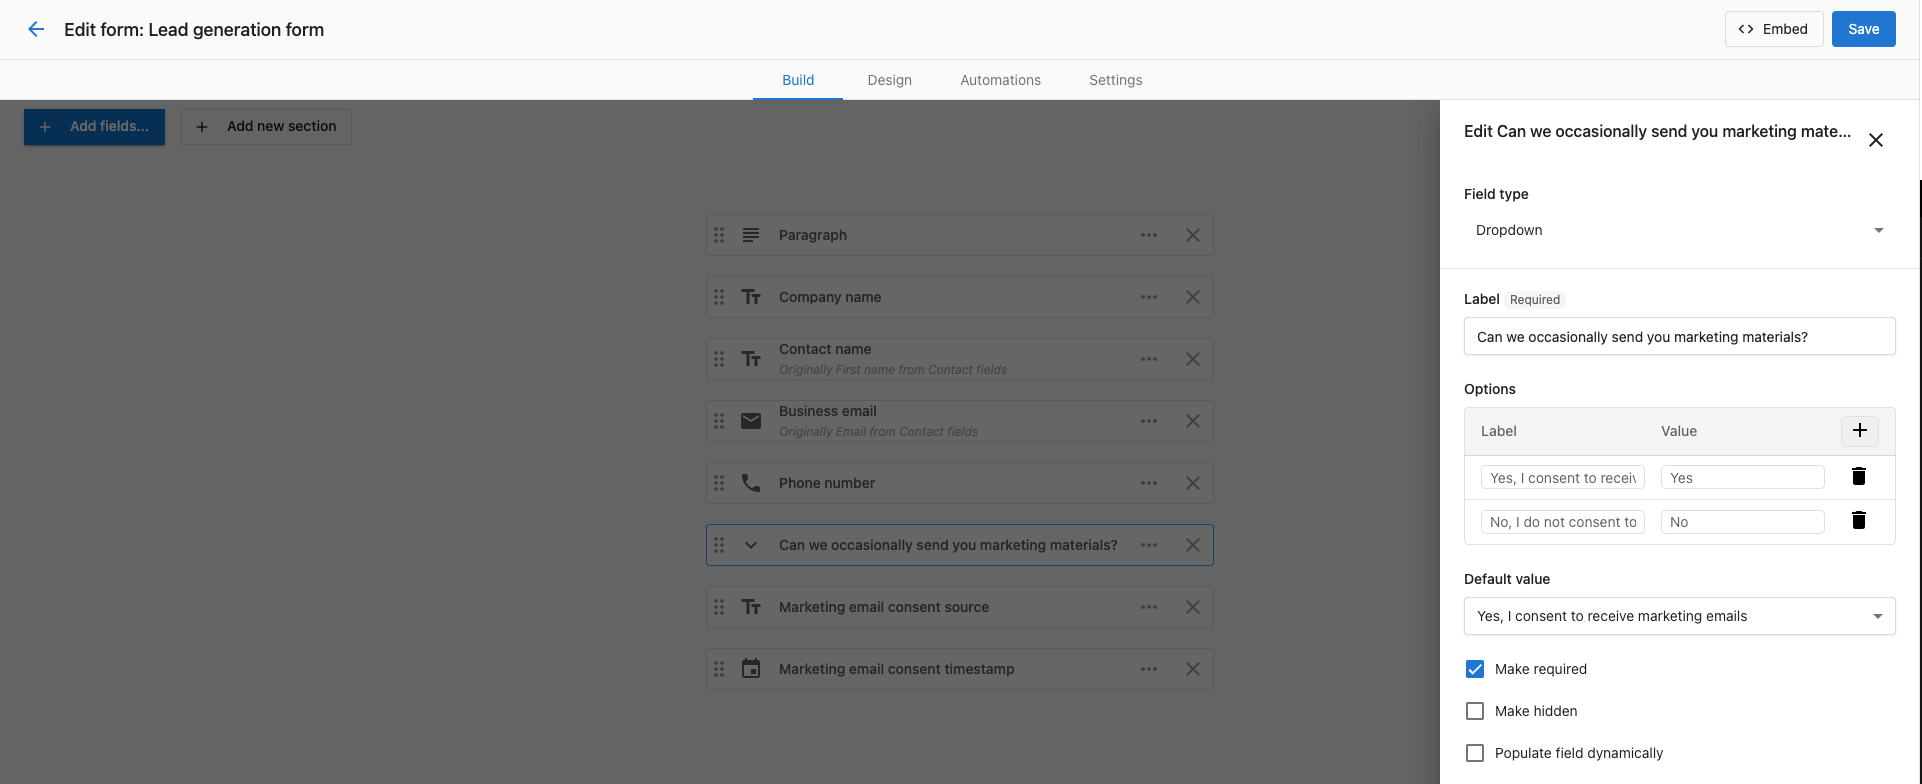Remove the marketing materials question field
This screenshot has width=1922, height=784.
(1193, 545)
